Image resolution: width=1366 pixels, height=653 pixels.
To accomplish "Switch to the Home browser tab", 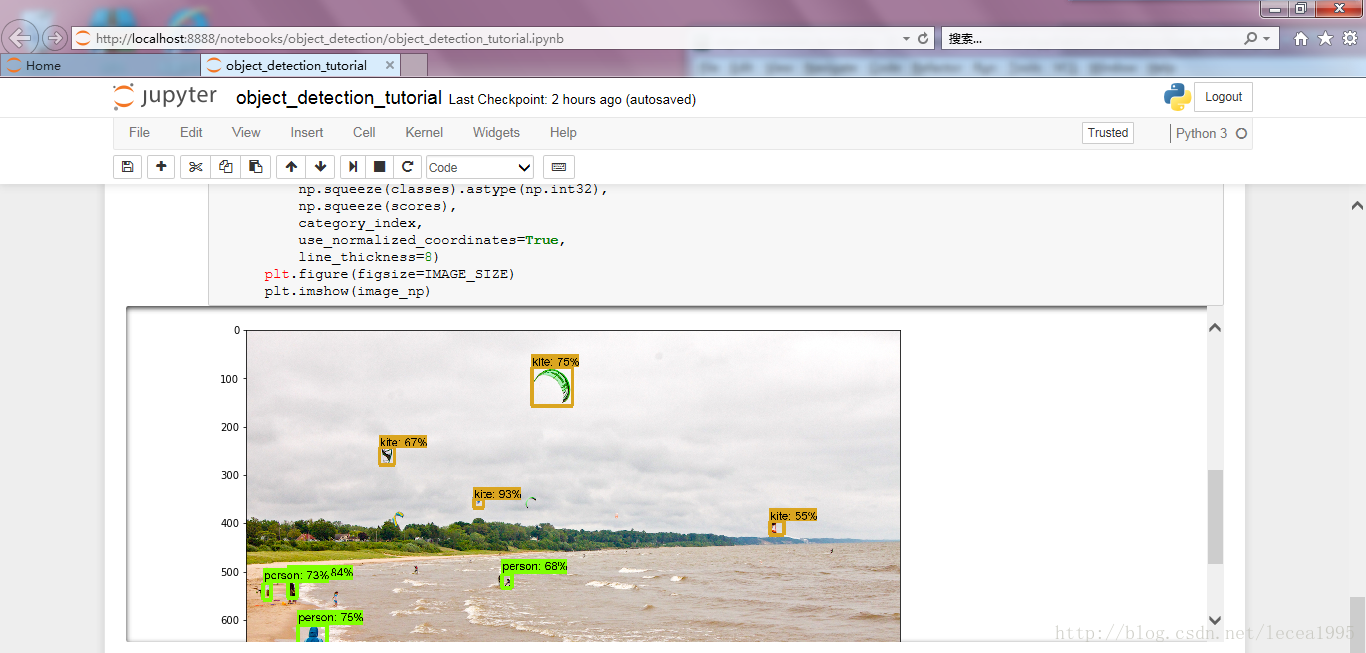I will click(x=100, y=65).
